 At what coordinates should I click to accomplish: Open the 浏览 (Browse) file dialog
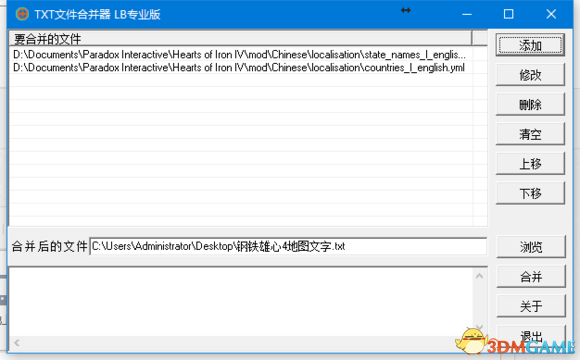click(x=531, y=247)
